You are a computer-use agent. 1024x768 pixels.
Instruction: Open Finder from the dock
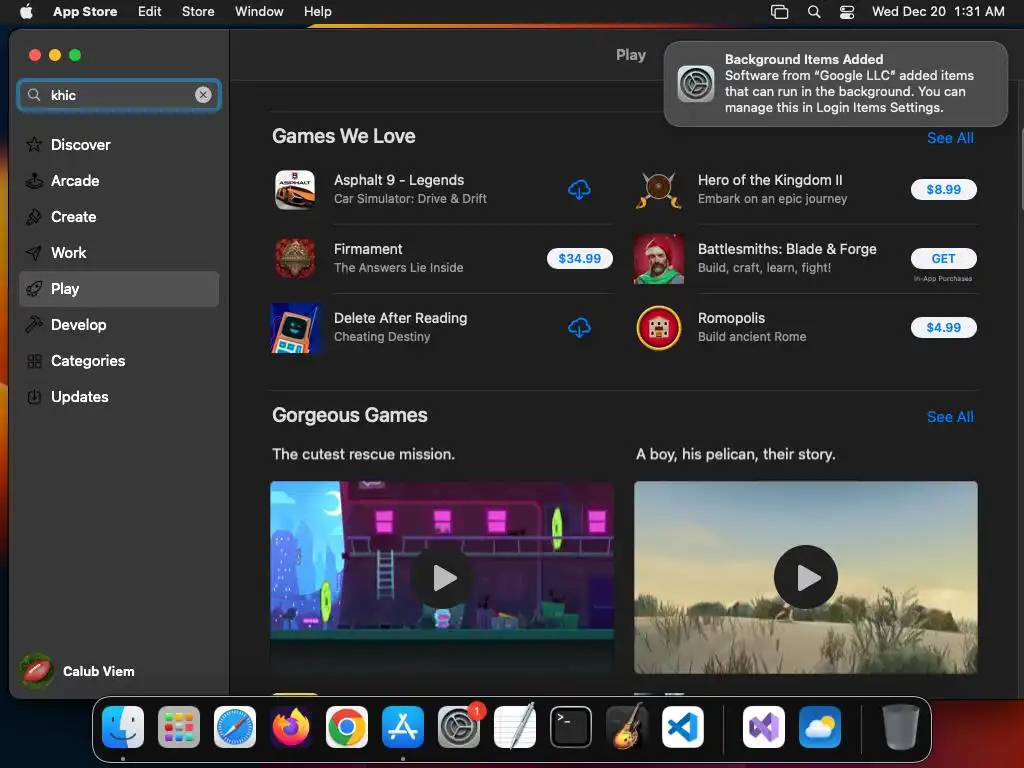pos(123,727)
